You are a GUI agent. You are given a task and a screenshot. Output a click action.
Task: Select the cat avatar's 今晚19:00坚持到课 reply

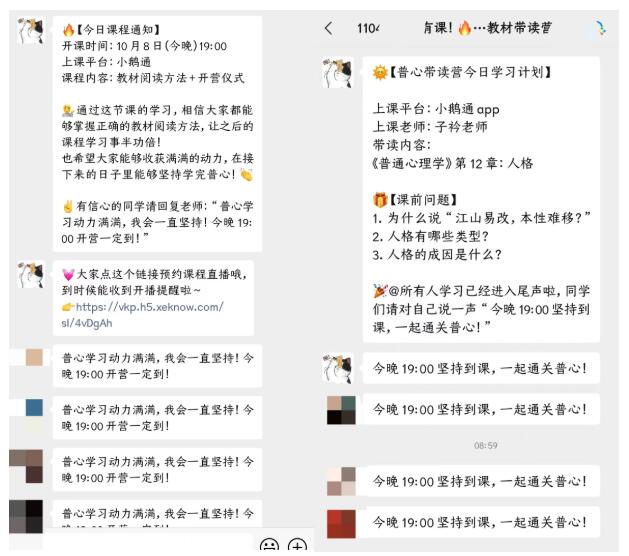click(481, 368)
